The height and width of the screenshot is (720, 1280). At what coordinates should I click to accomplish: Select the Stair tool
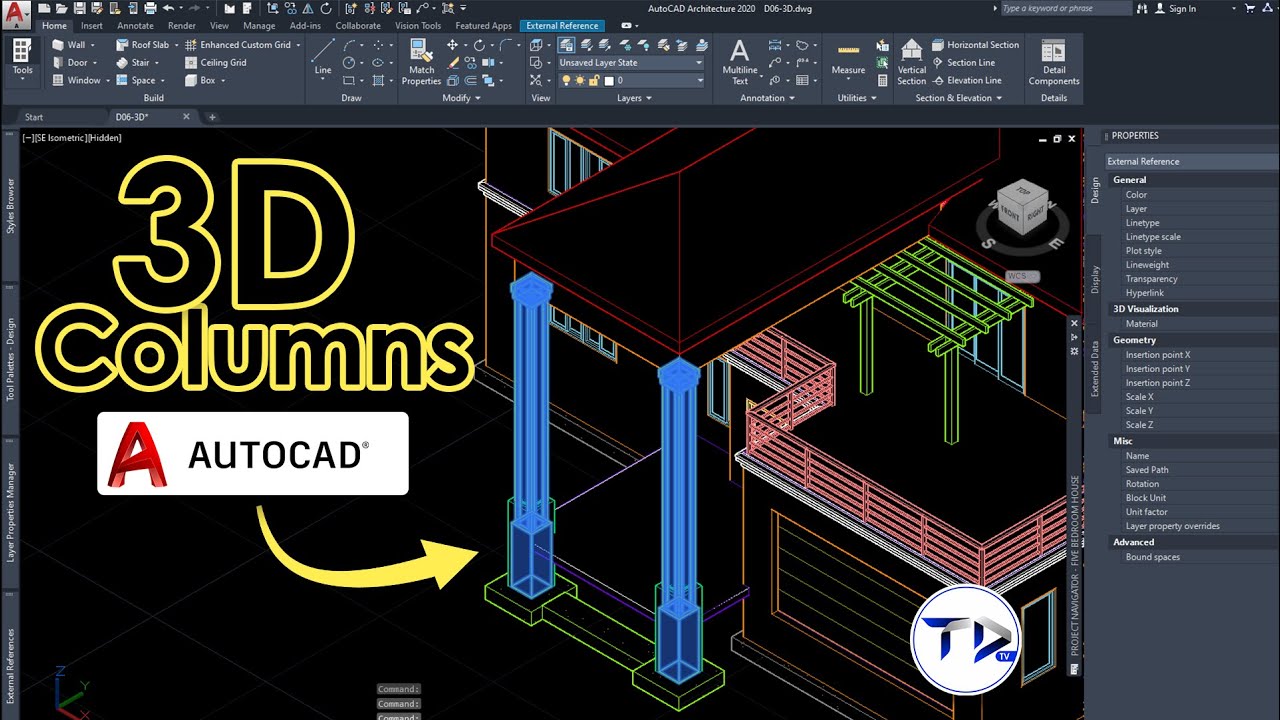[x=132, y=63]
